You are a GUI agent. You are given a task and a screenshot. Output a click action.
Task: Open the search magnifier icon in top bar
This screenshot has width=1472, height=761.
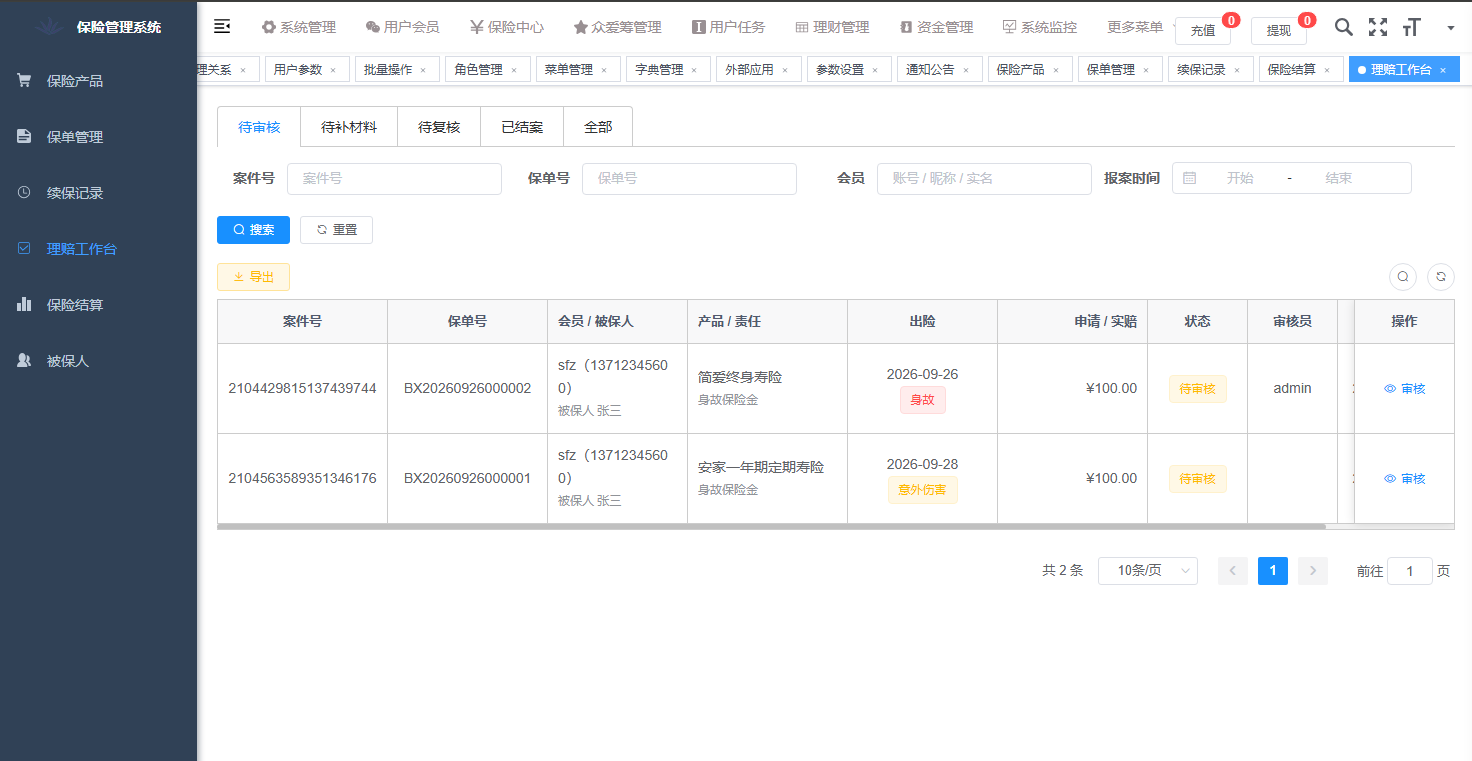(1345, 27)
